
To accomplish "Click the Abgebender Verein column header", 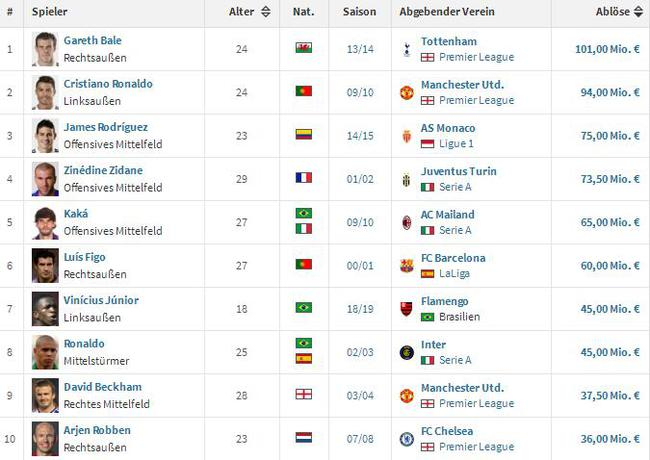I will click(437, 12).
